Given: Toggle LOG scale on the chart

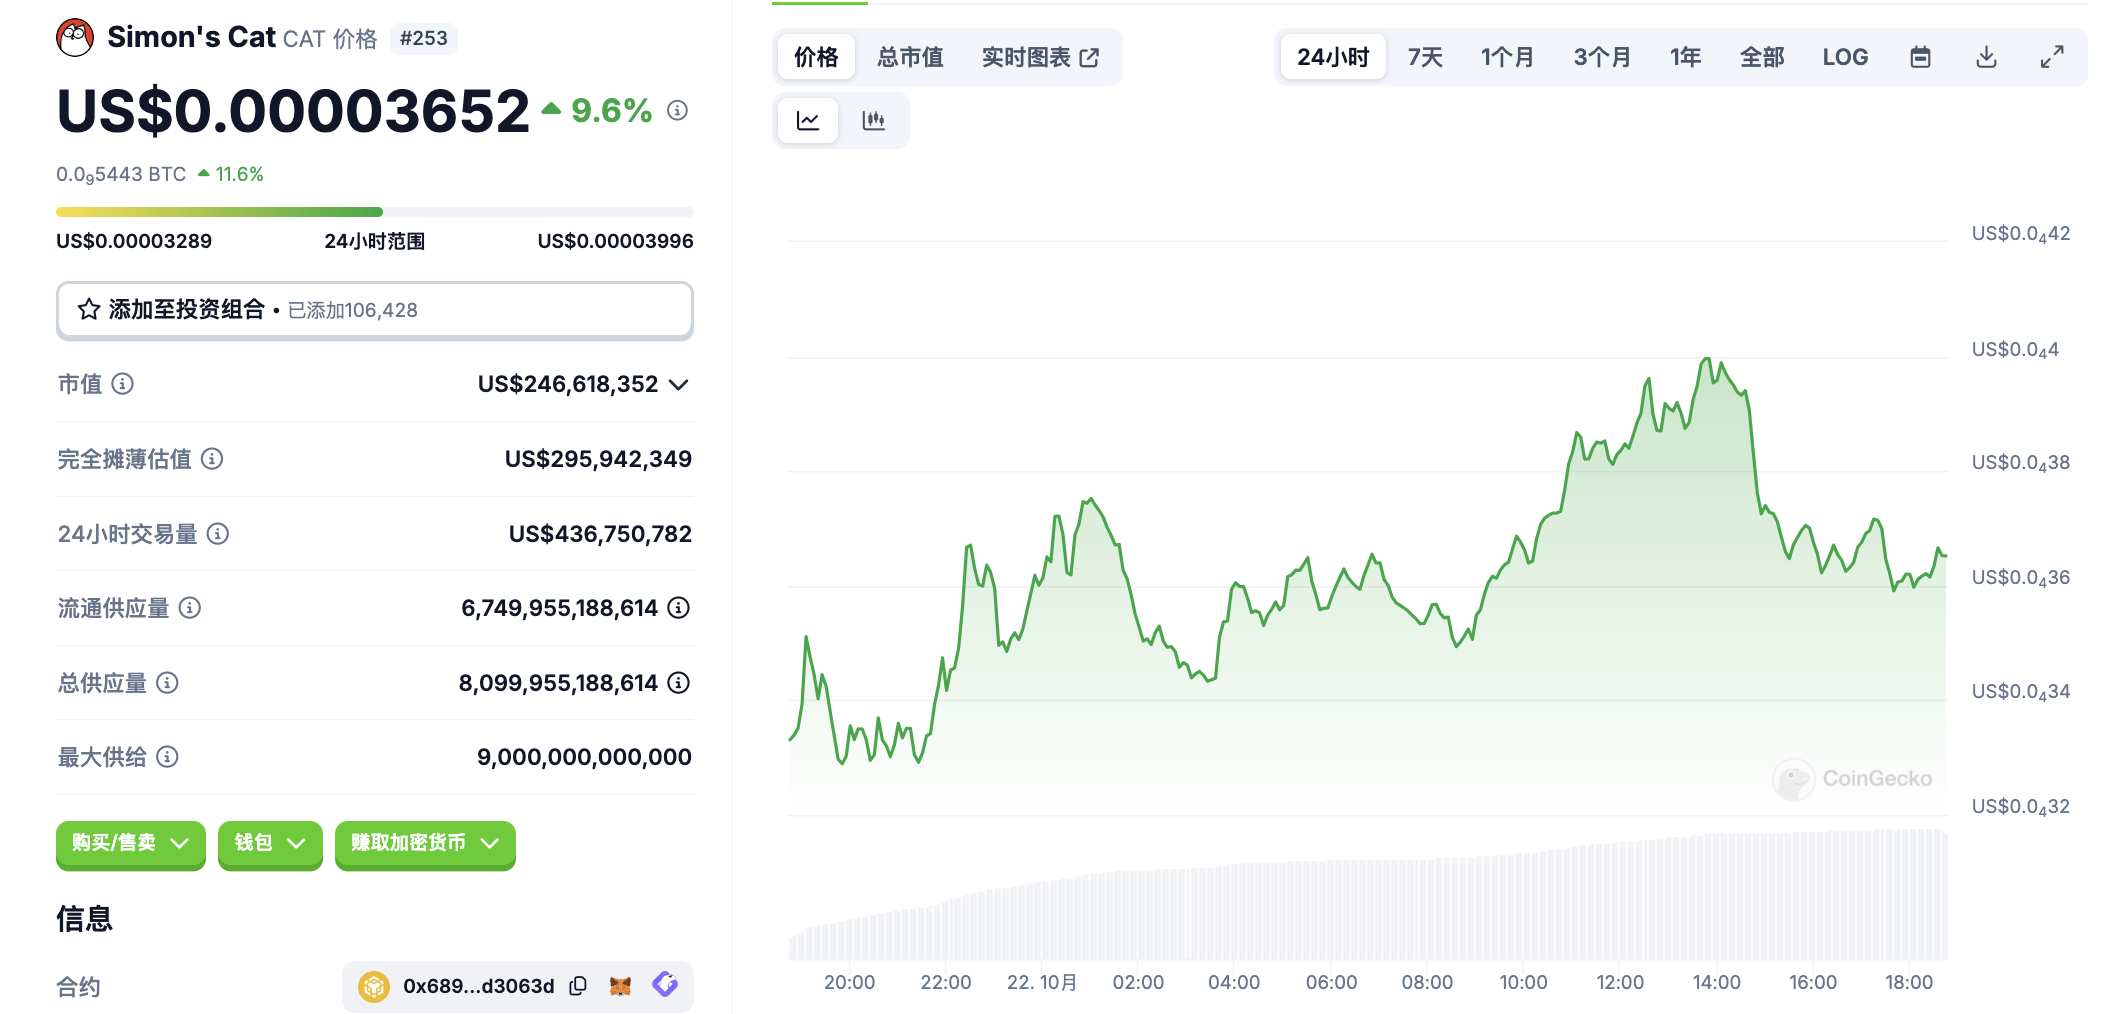Looking at the screenshot, I should (x=1845, y=57).
